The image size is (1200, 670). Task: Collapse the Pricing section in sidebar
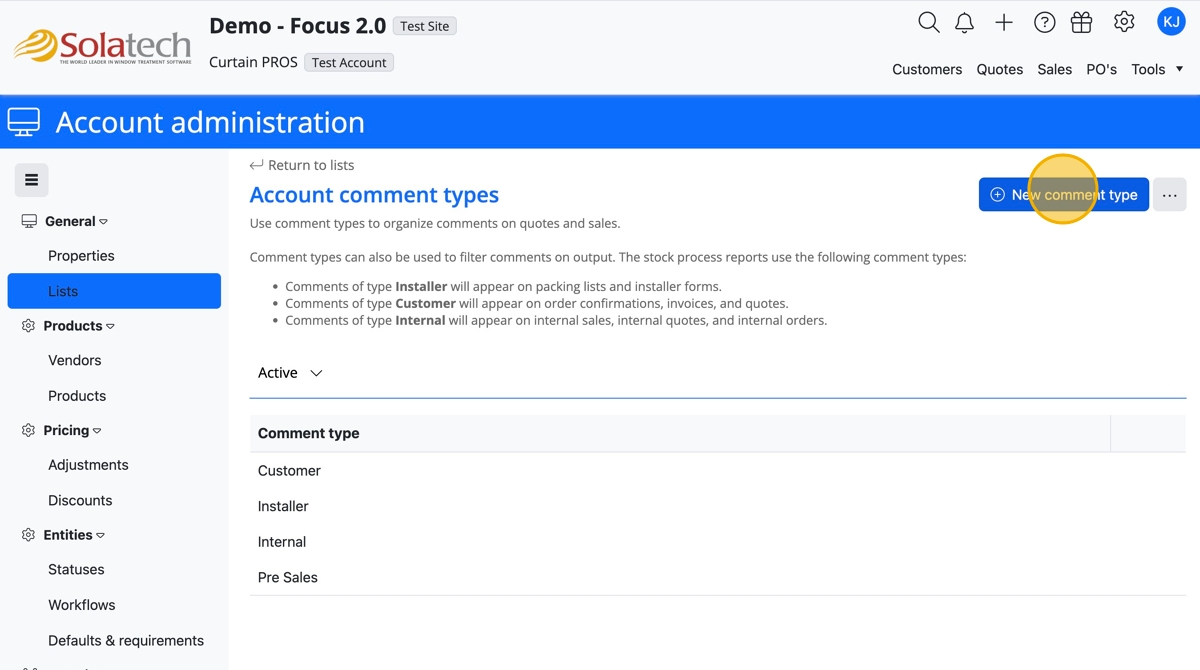(72, 430)
